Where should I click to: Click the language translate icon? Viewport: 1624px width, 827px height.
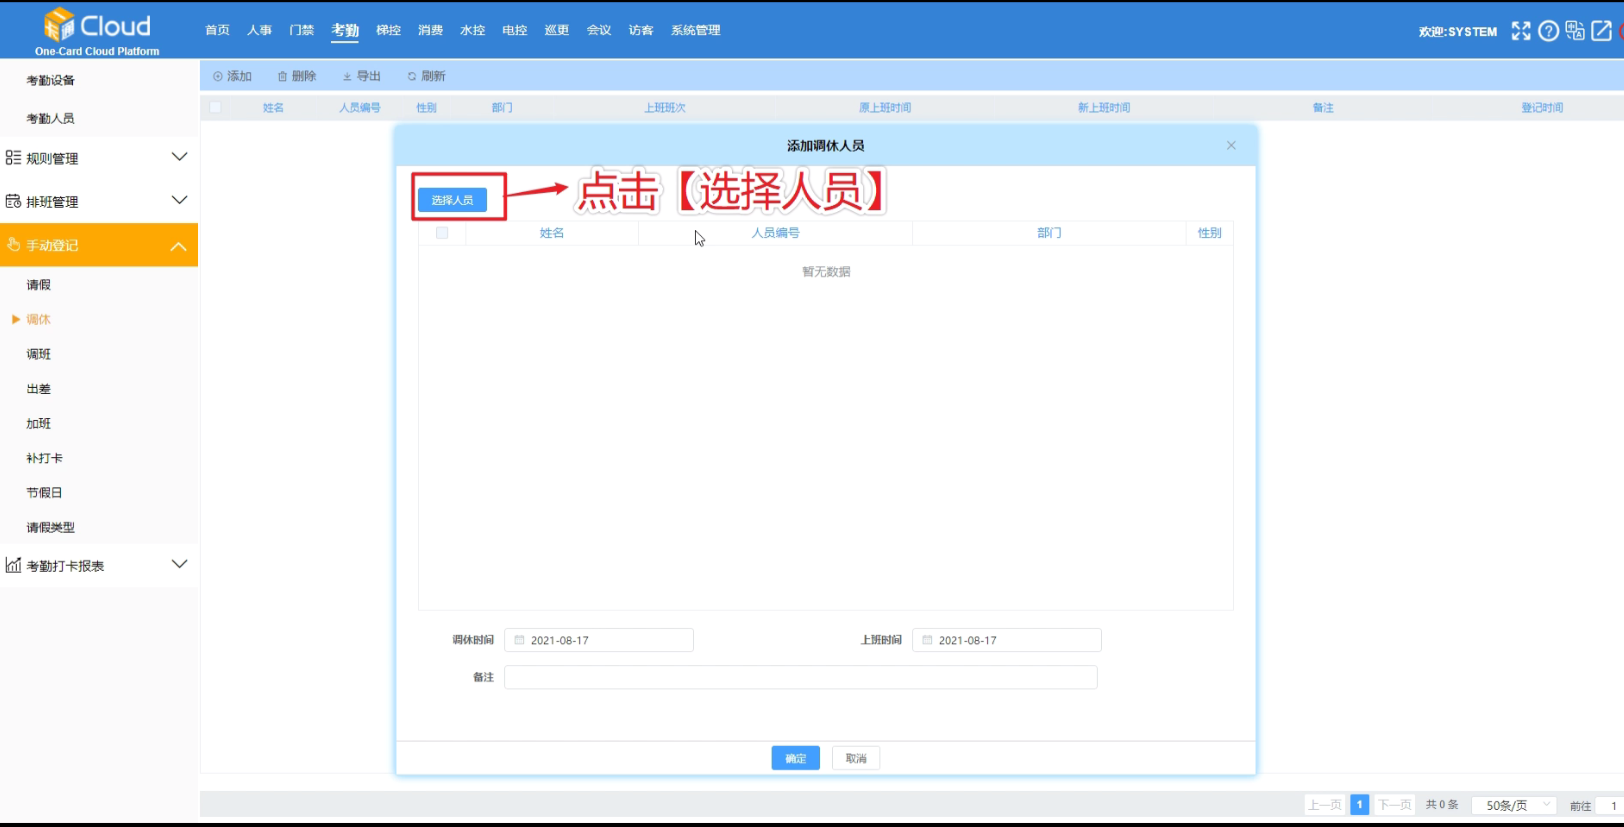[x=1575, y=31]
